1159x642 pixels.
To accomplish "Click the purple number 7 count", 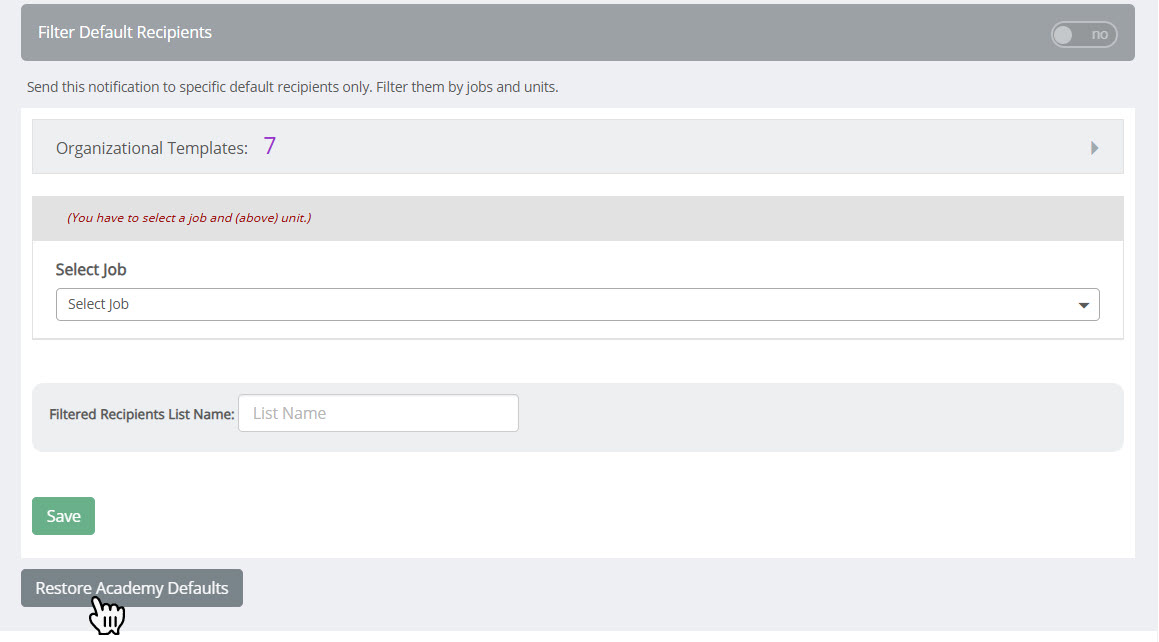I will click(x=270, y=146).
